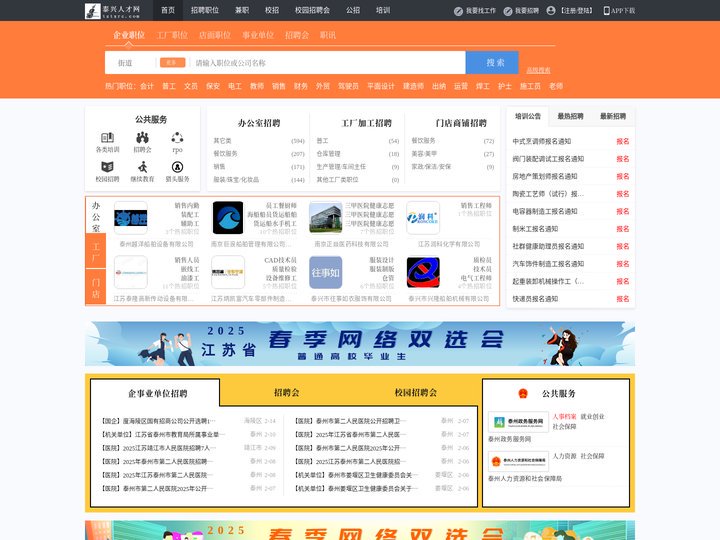720x540 pixels.
Task: Click 江苏润科化学 company logo
Action: point(423,218)
